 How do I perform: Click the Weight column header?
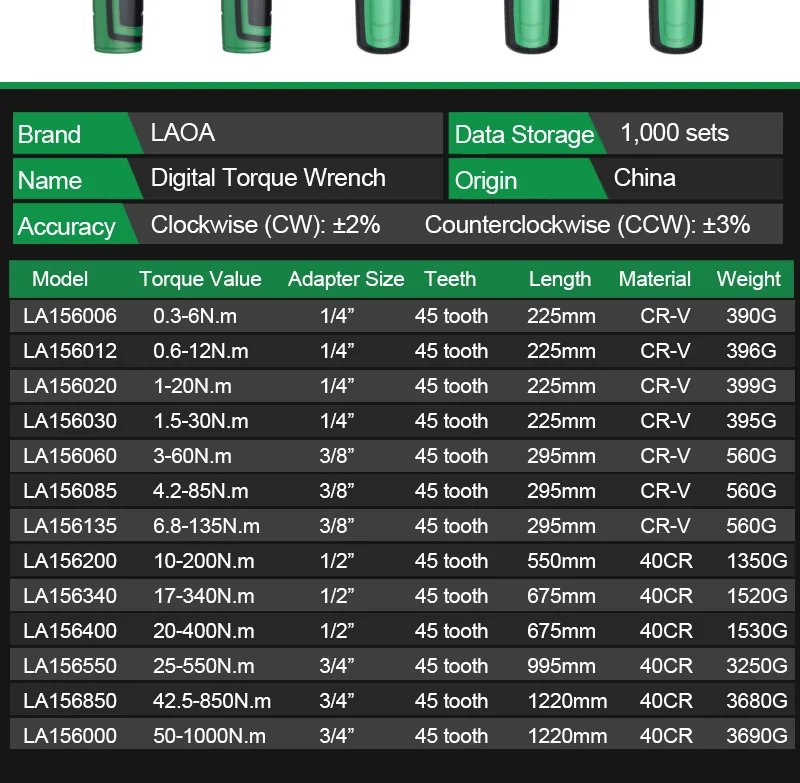[x=748, y=280]
